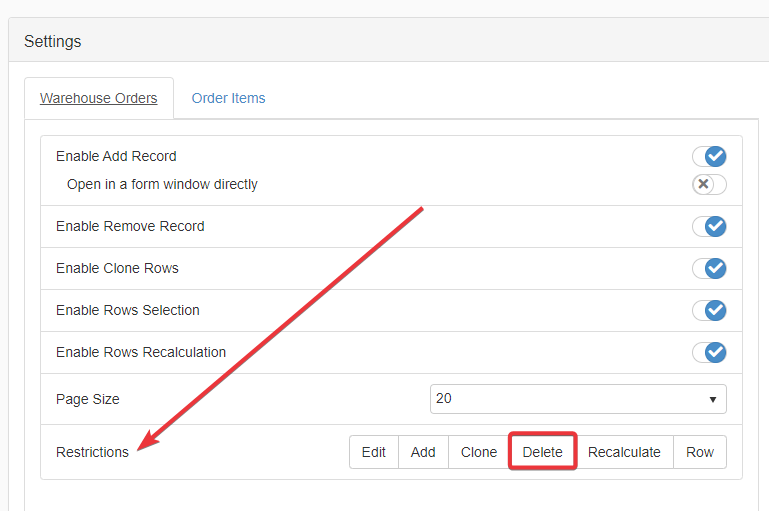Disable the Enable Add Record toggle

[709, 157]
